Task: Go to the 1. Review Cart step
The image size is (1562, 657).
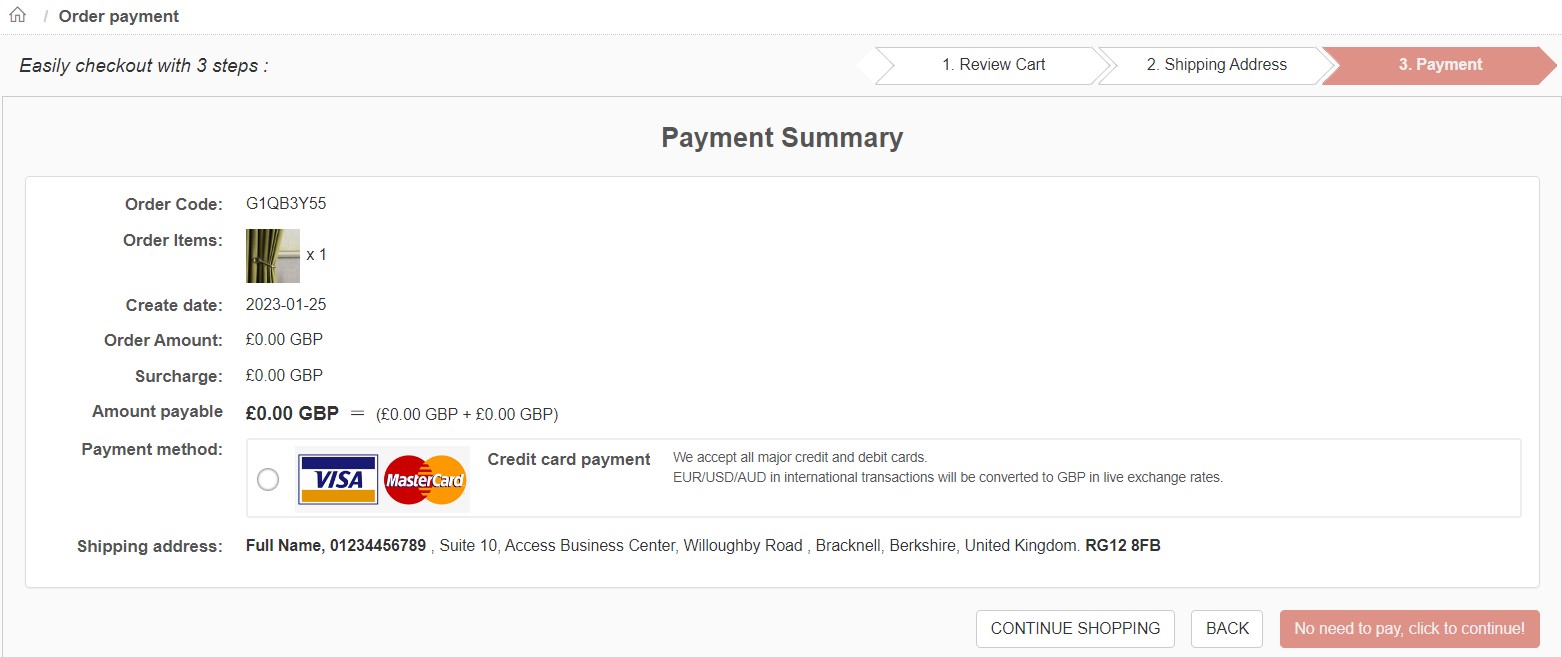Action: [x=992, y=65]
